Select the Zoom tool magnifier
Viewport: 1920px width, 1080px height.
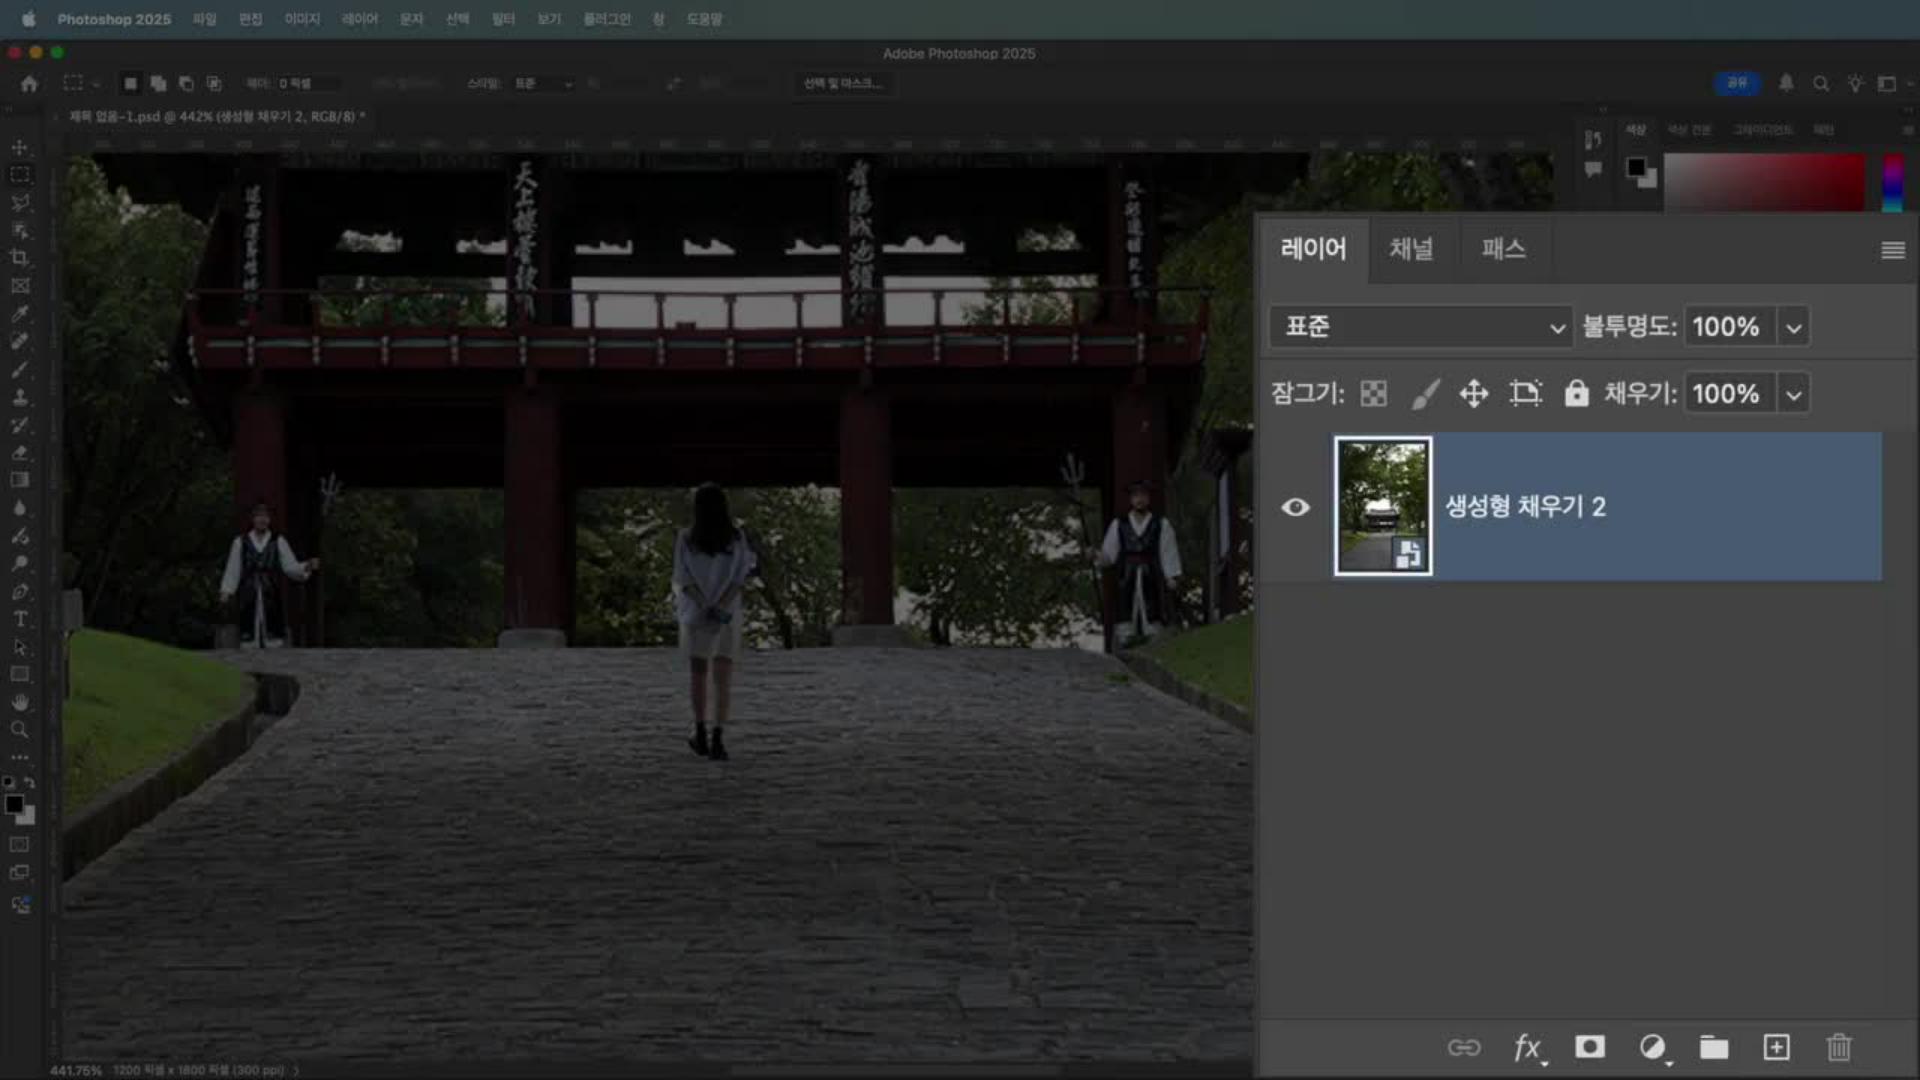click(x=20, y=730)
